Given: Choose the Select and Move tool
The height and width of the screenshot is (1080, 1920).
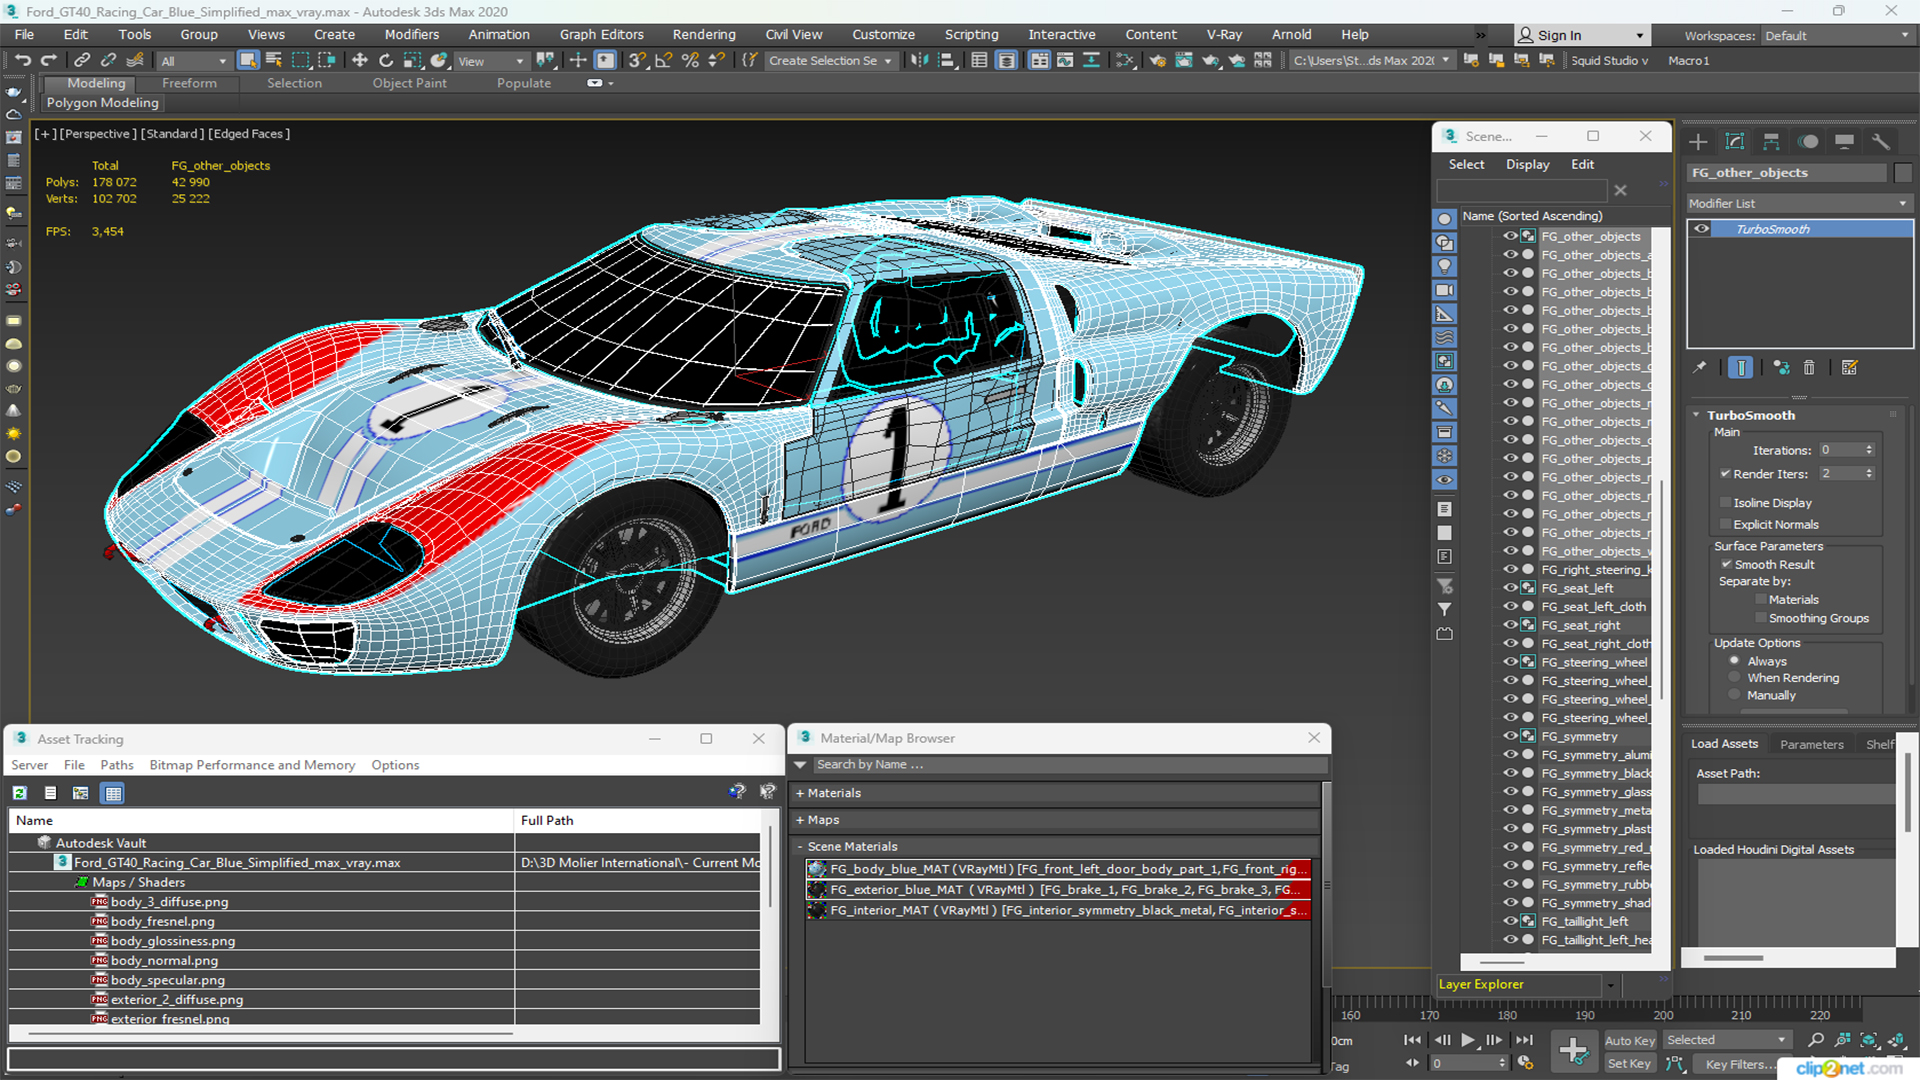Looking at the screenshot, I should point(360,61).
